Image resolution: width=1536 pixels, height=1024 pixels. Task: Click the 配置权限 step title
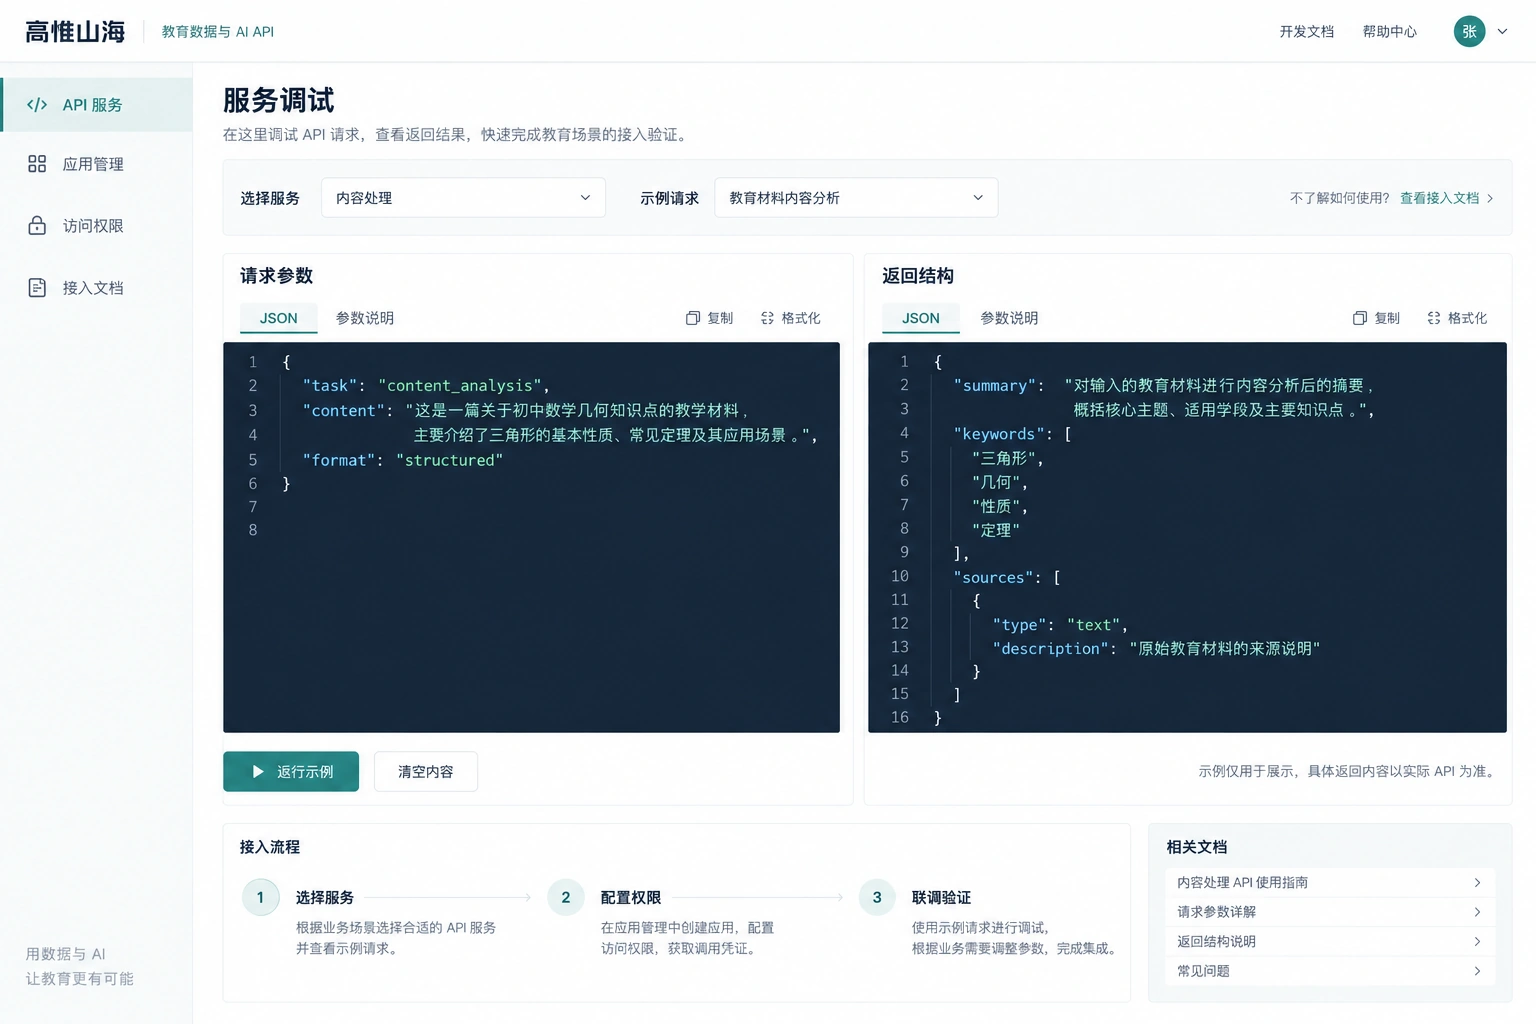631,898
